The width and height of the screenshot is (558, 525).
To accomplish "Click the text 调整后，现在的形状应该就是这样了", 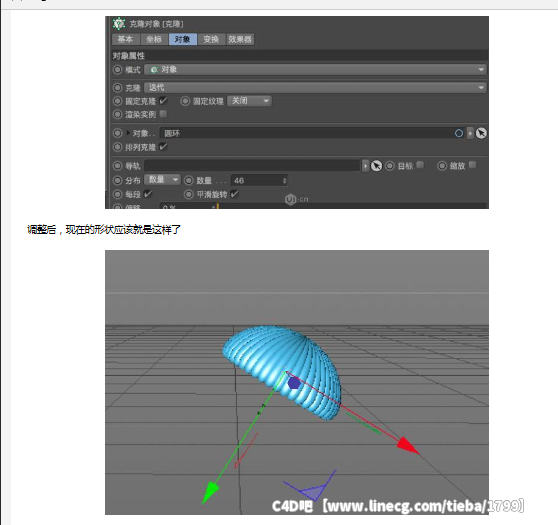I will point(104,230).
